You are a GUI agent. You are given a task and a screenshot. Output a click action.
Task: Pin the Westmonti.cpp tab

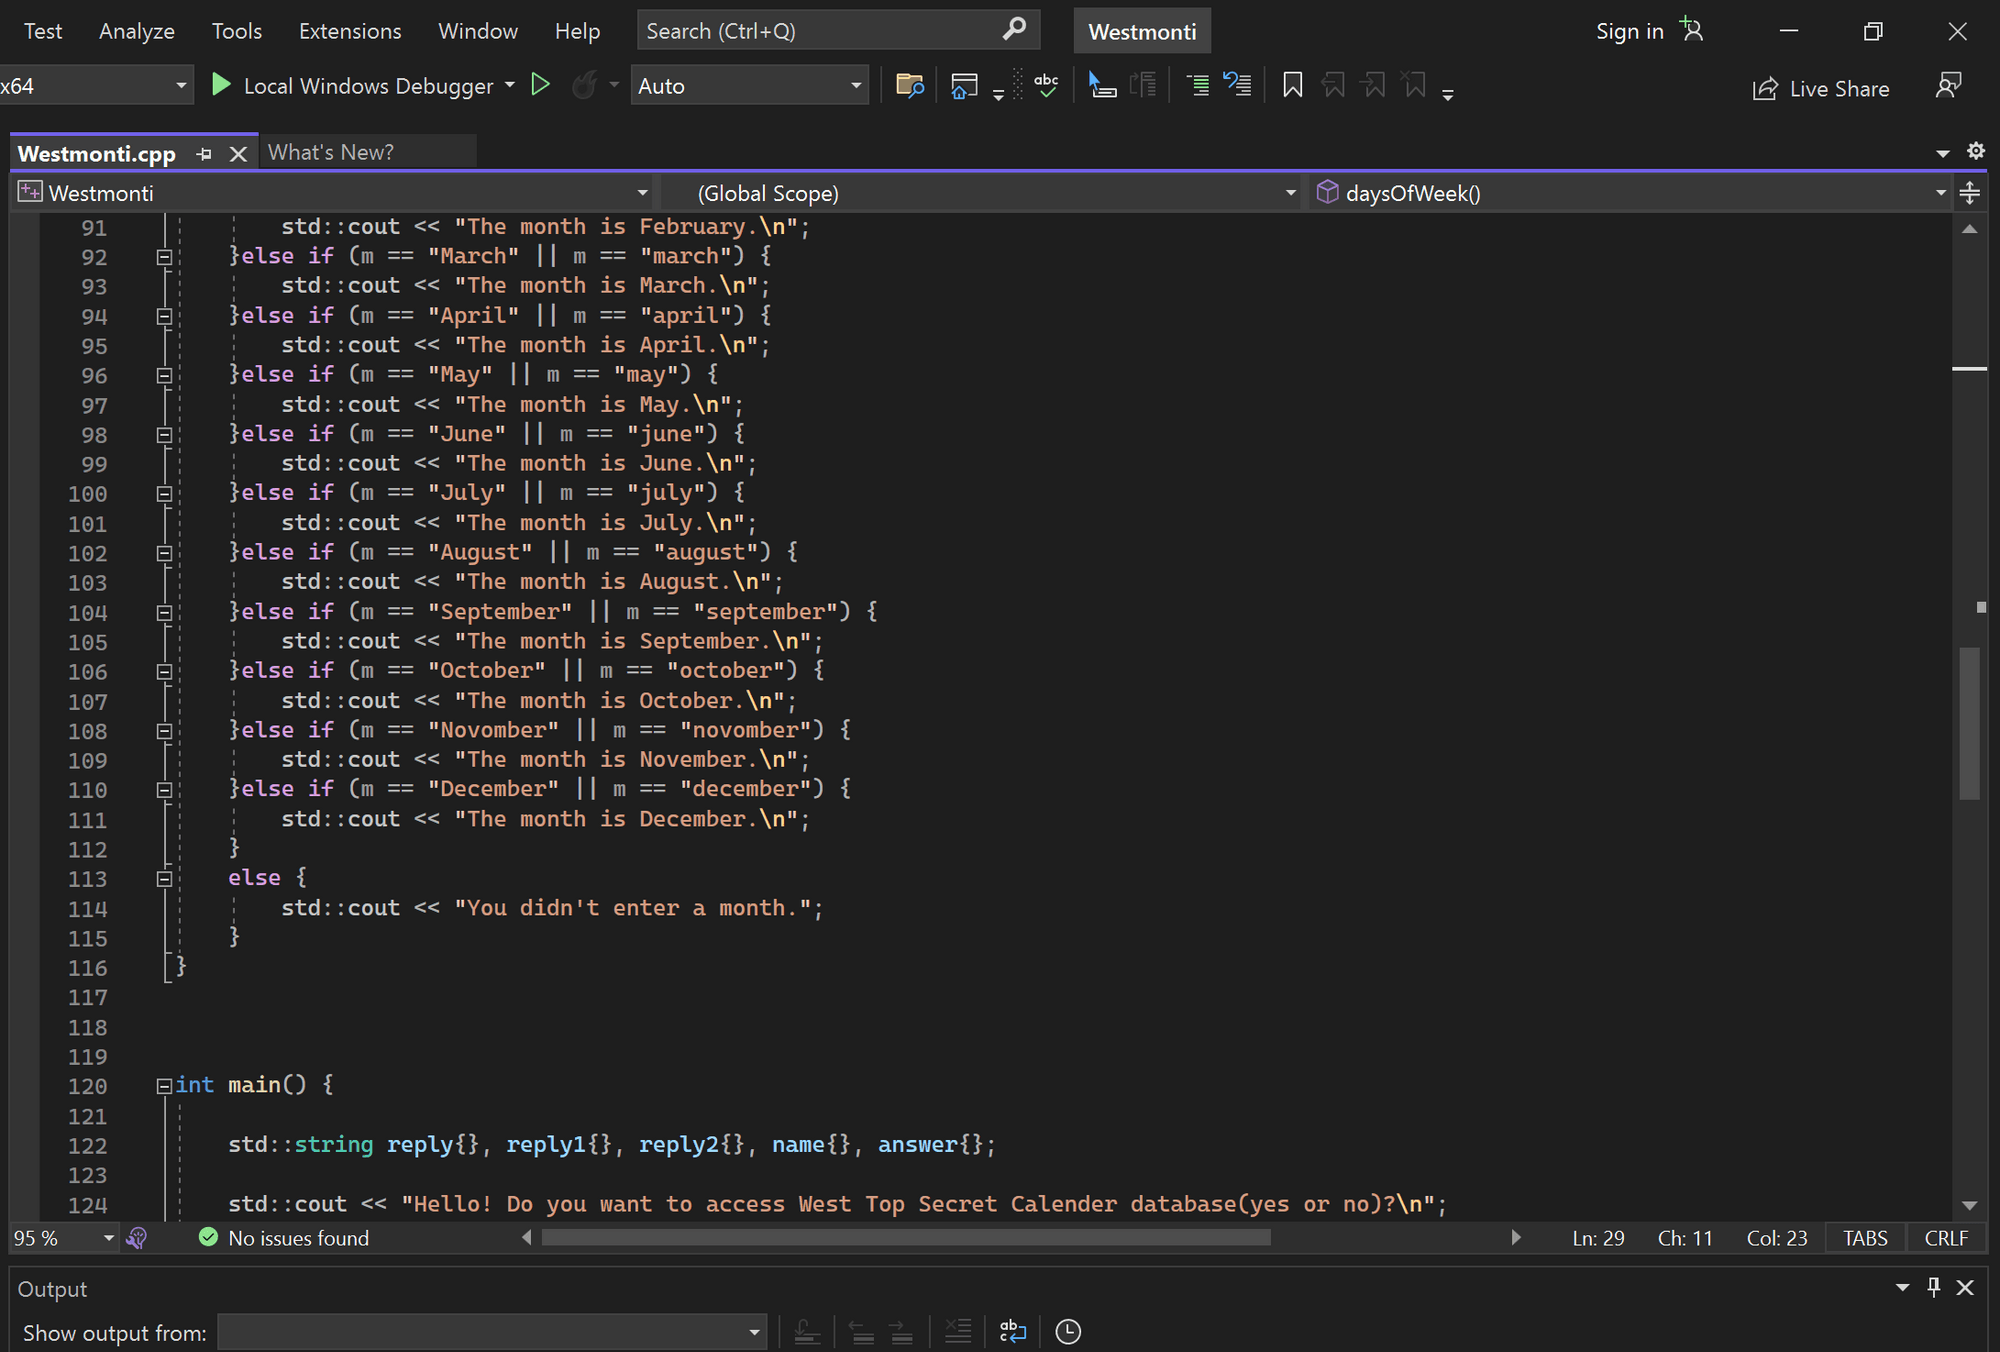pos(204,154)
